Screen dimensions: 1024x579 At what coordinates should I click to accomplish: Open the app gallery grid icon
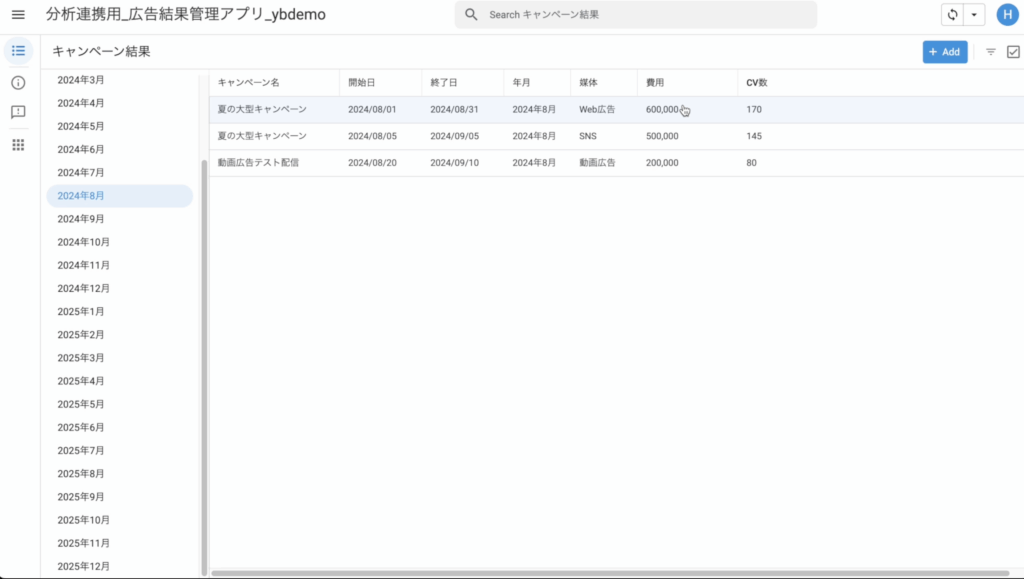[x=18, y=145]
